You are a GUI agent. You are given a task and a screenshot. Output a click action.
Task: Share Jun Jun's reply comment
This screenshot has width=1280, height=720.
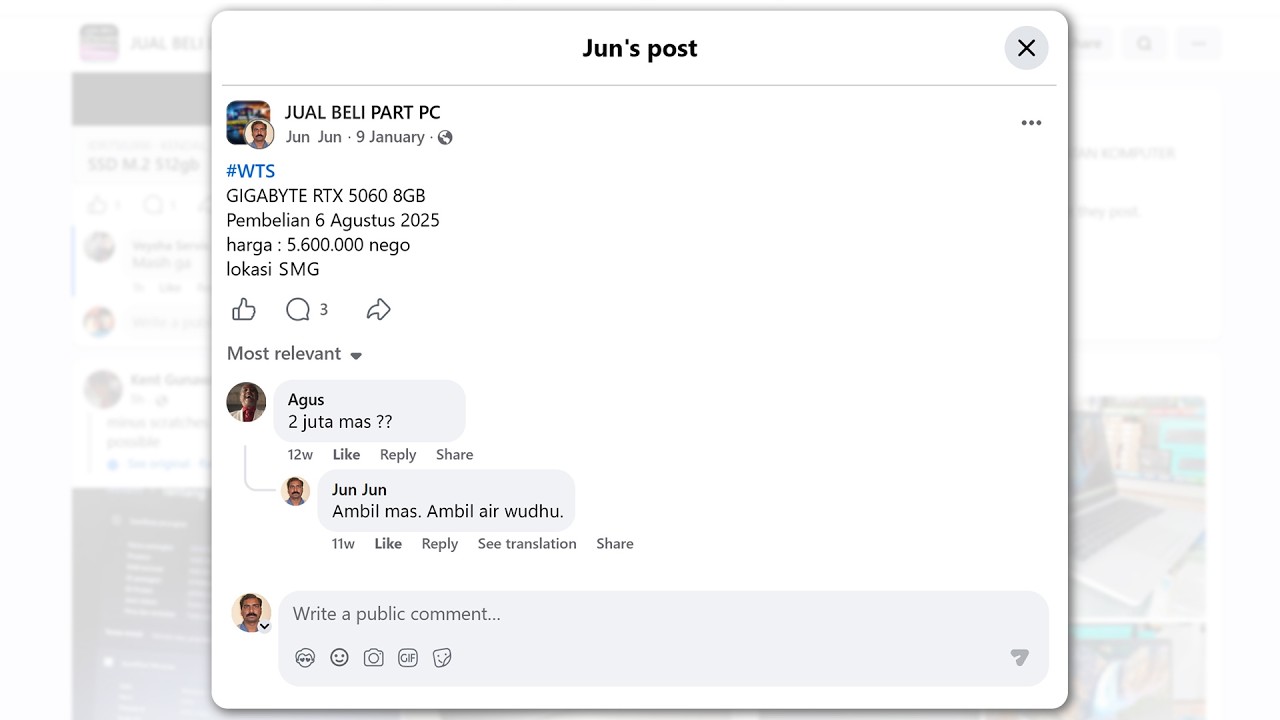[x=614, y=544]
